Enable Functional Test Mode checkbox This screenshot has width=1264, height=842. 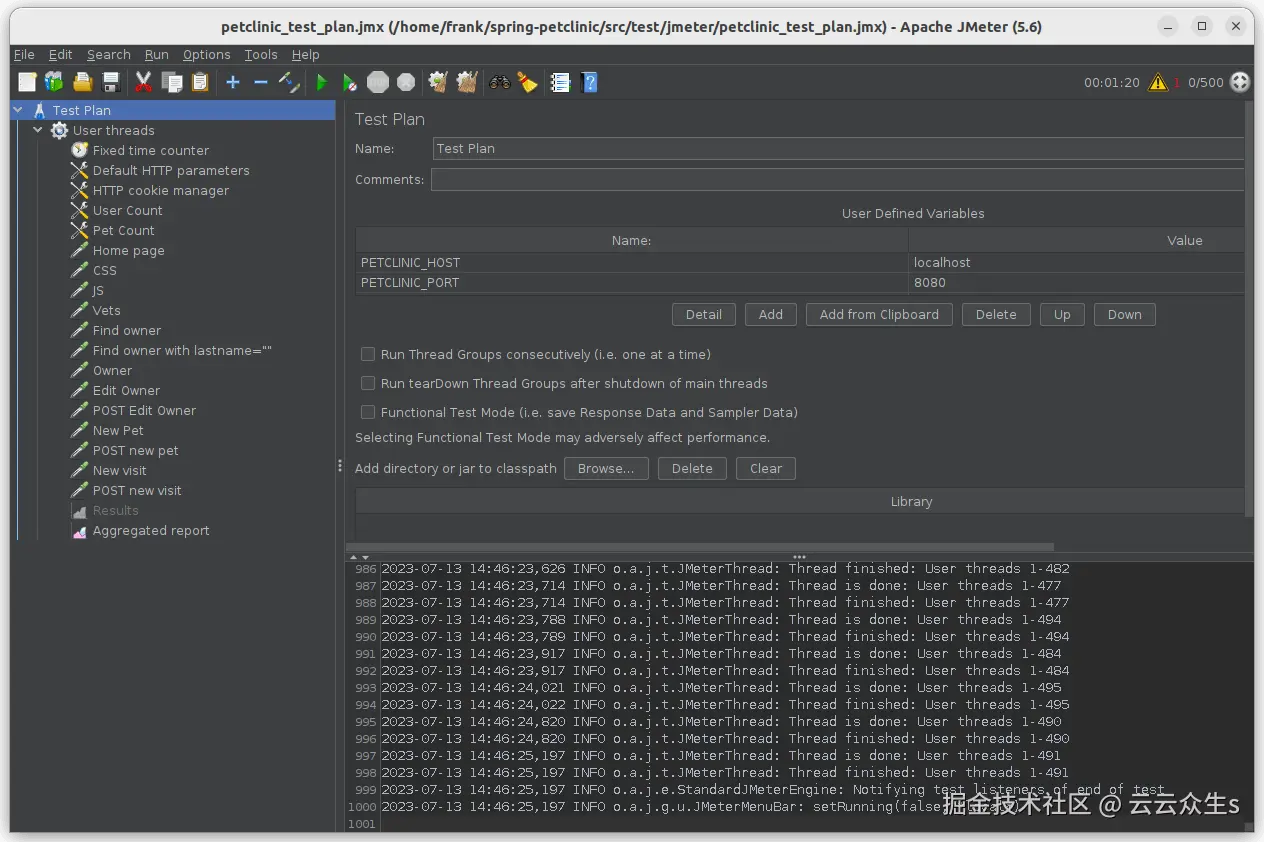(368, 412)
